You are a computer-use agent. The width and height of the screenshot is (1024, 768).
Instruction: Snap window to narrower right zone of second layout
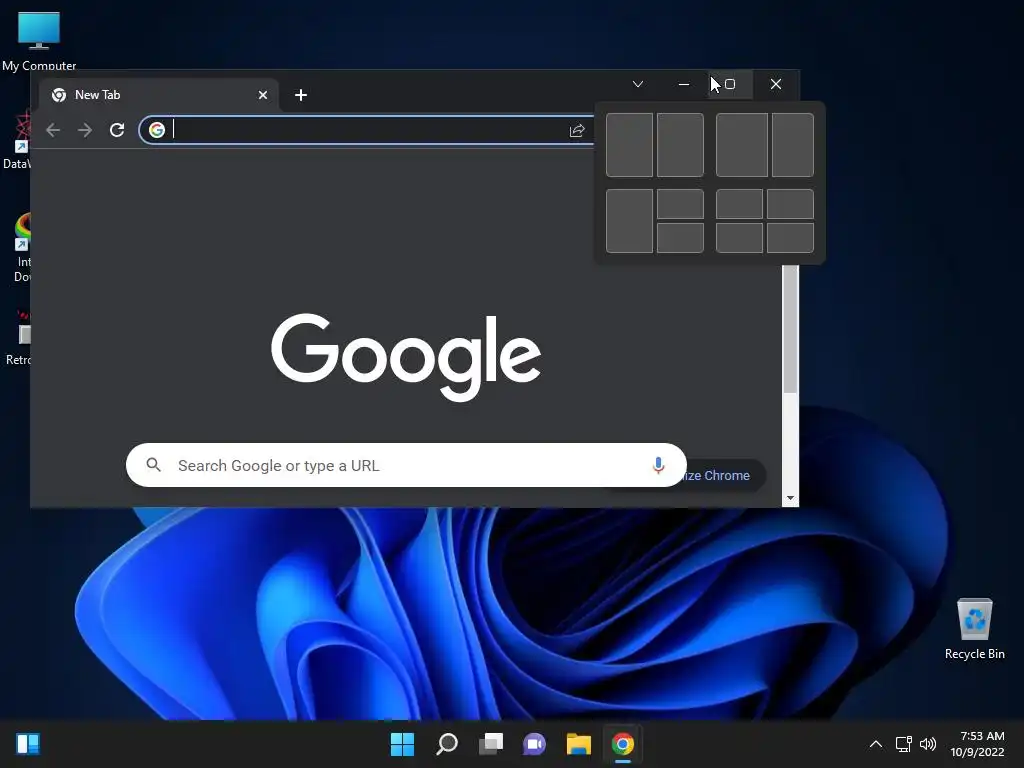pyautogui.click(x=793, y=145)
